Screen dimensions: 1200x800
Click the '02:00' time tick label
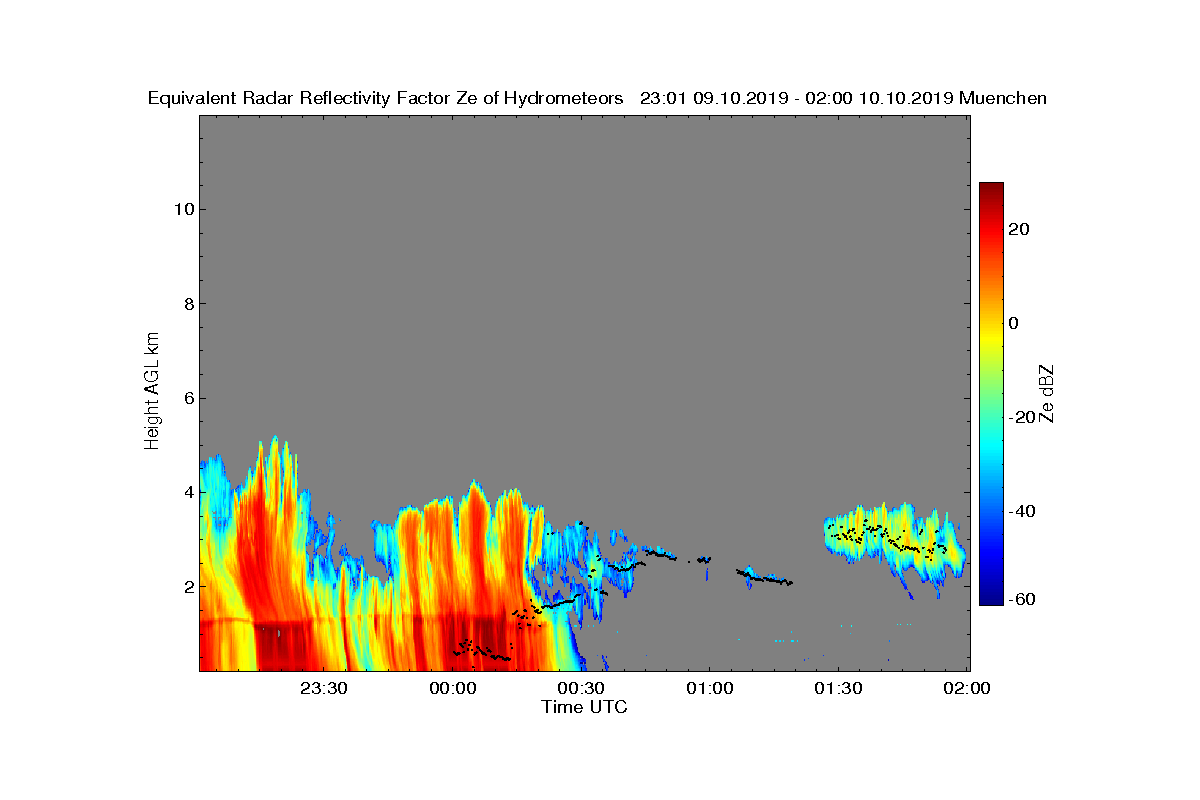click(x=966, y=689)
